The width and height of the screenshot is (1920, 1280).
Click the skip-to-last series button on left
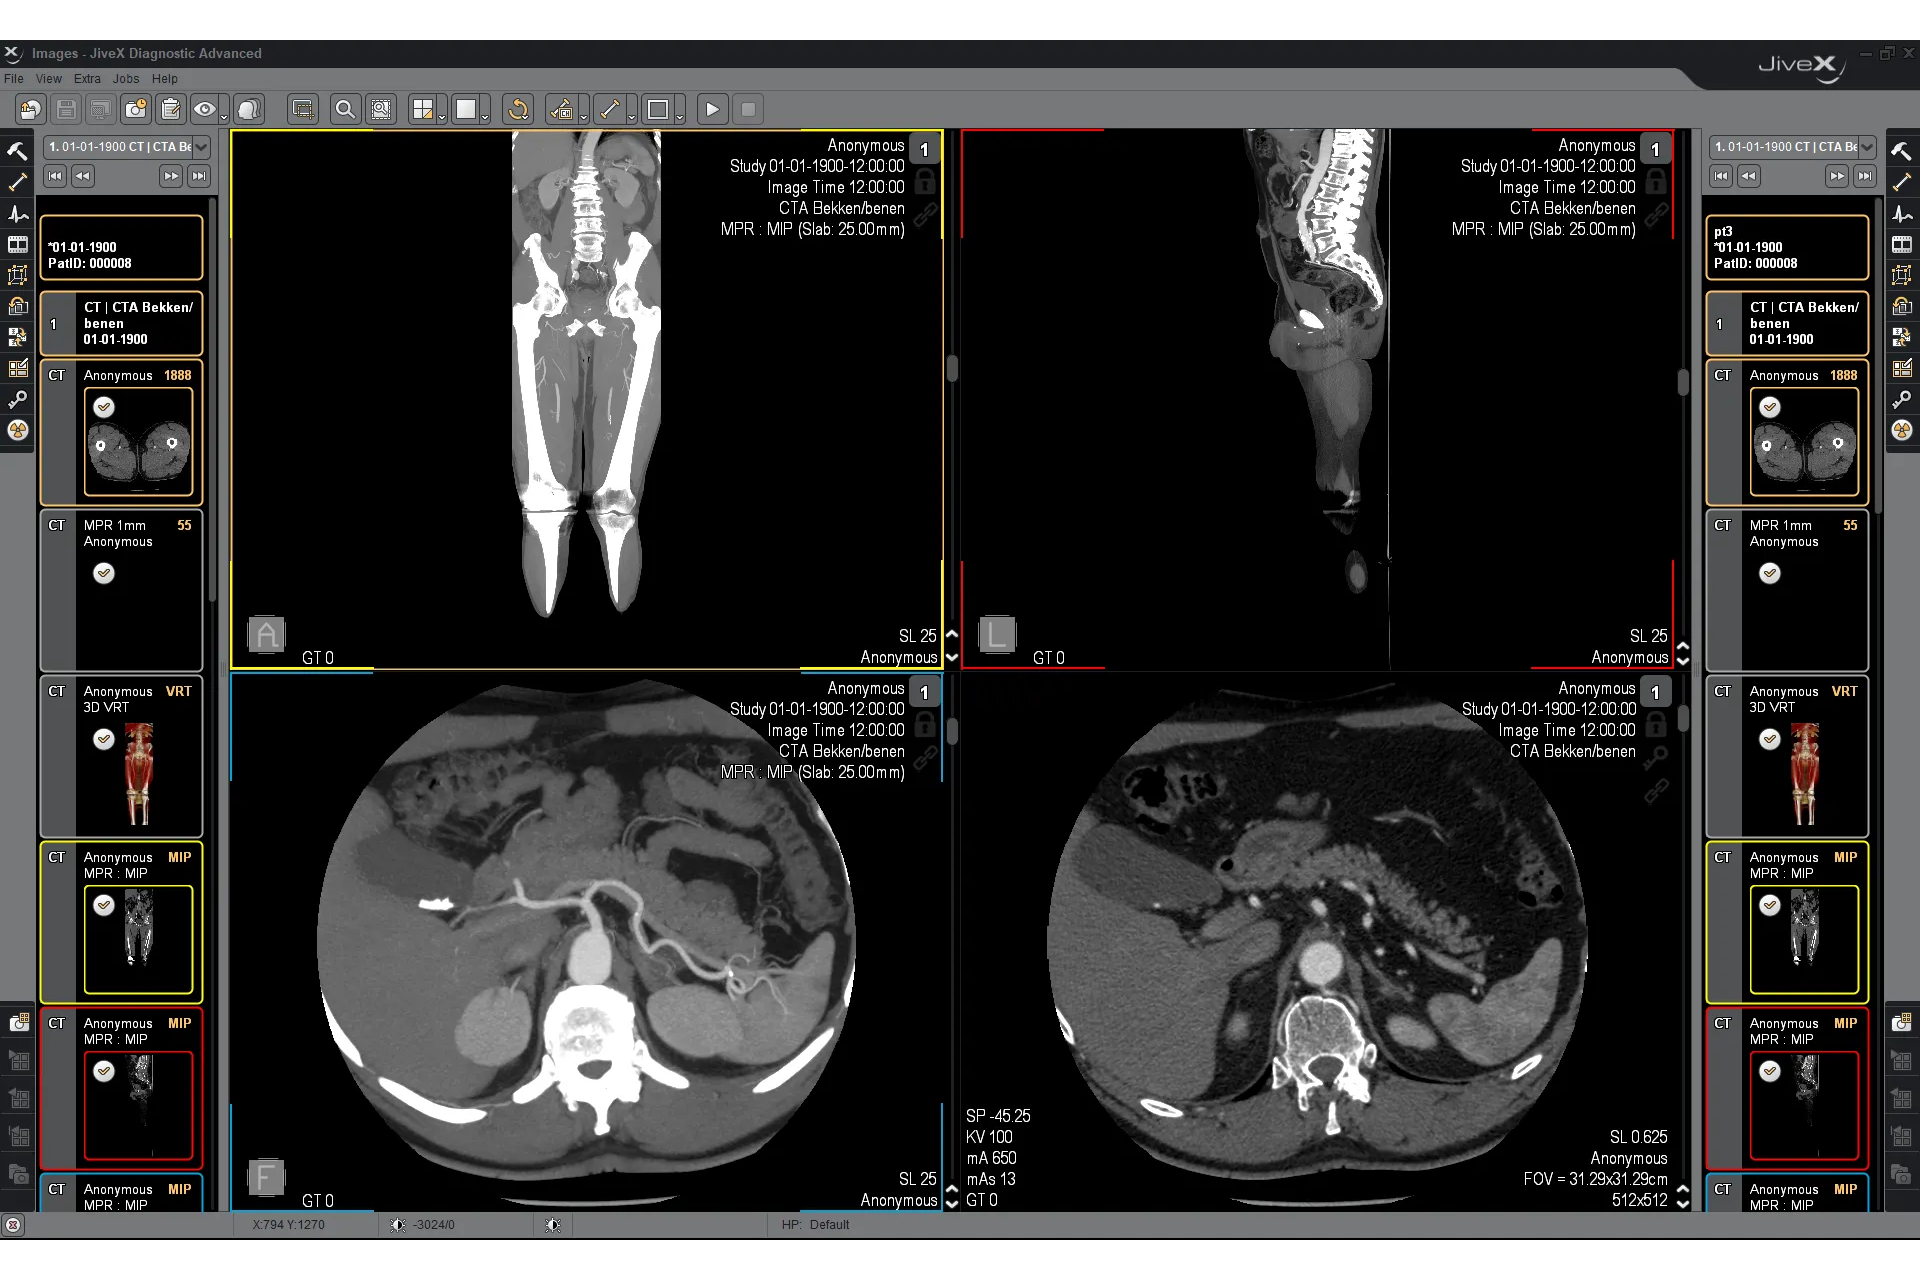[199, 176]
